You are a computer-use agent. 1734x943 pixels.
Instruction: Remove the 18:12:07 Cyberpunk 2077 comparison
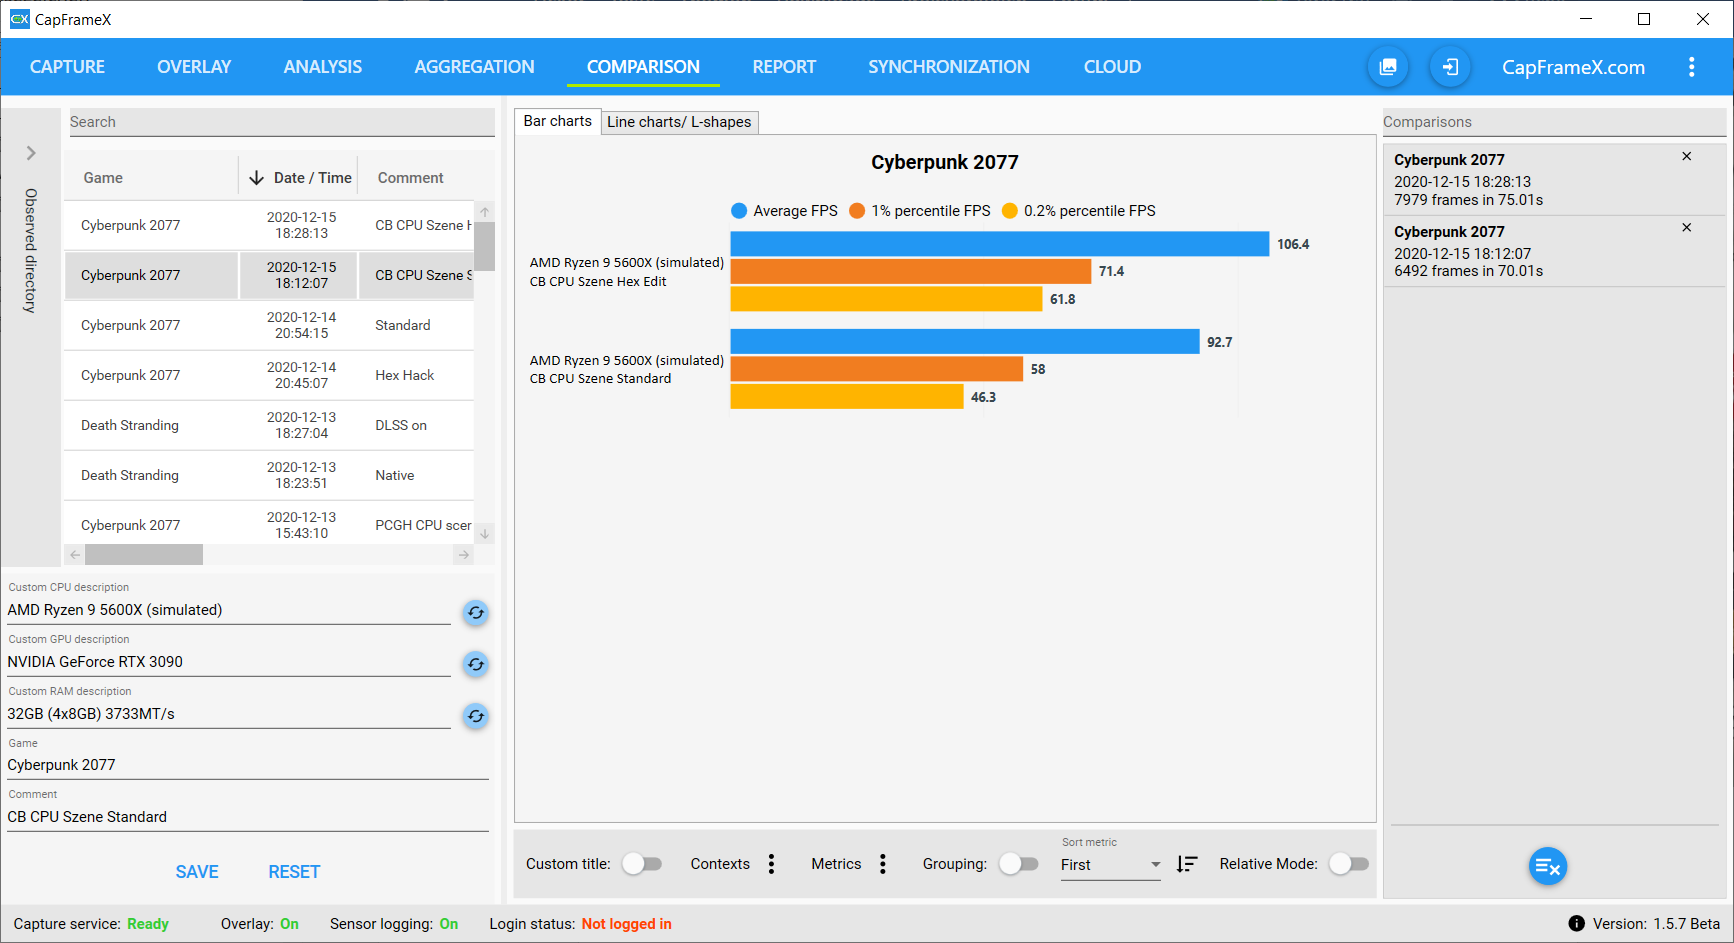pyautogui.click(x=1687, y=227)
